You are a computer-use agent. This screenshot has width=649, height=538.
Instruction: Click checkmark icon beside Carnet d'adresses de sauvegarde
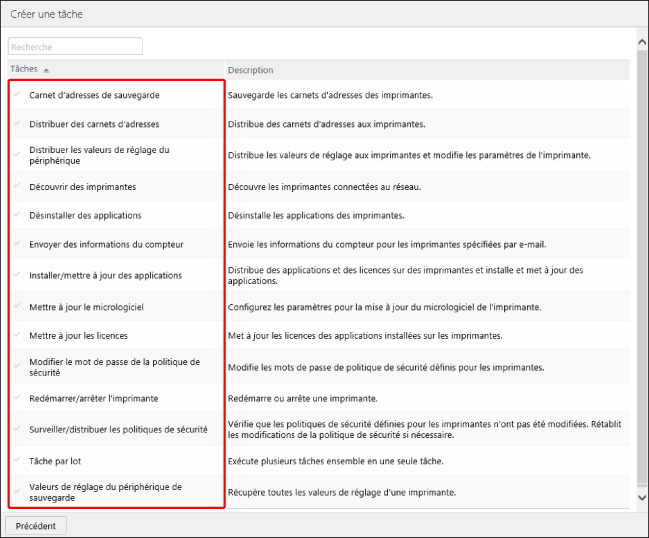tap(17, 95)
